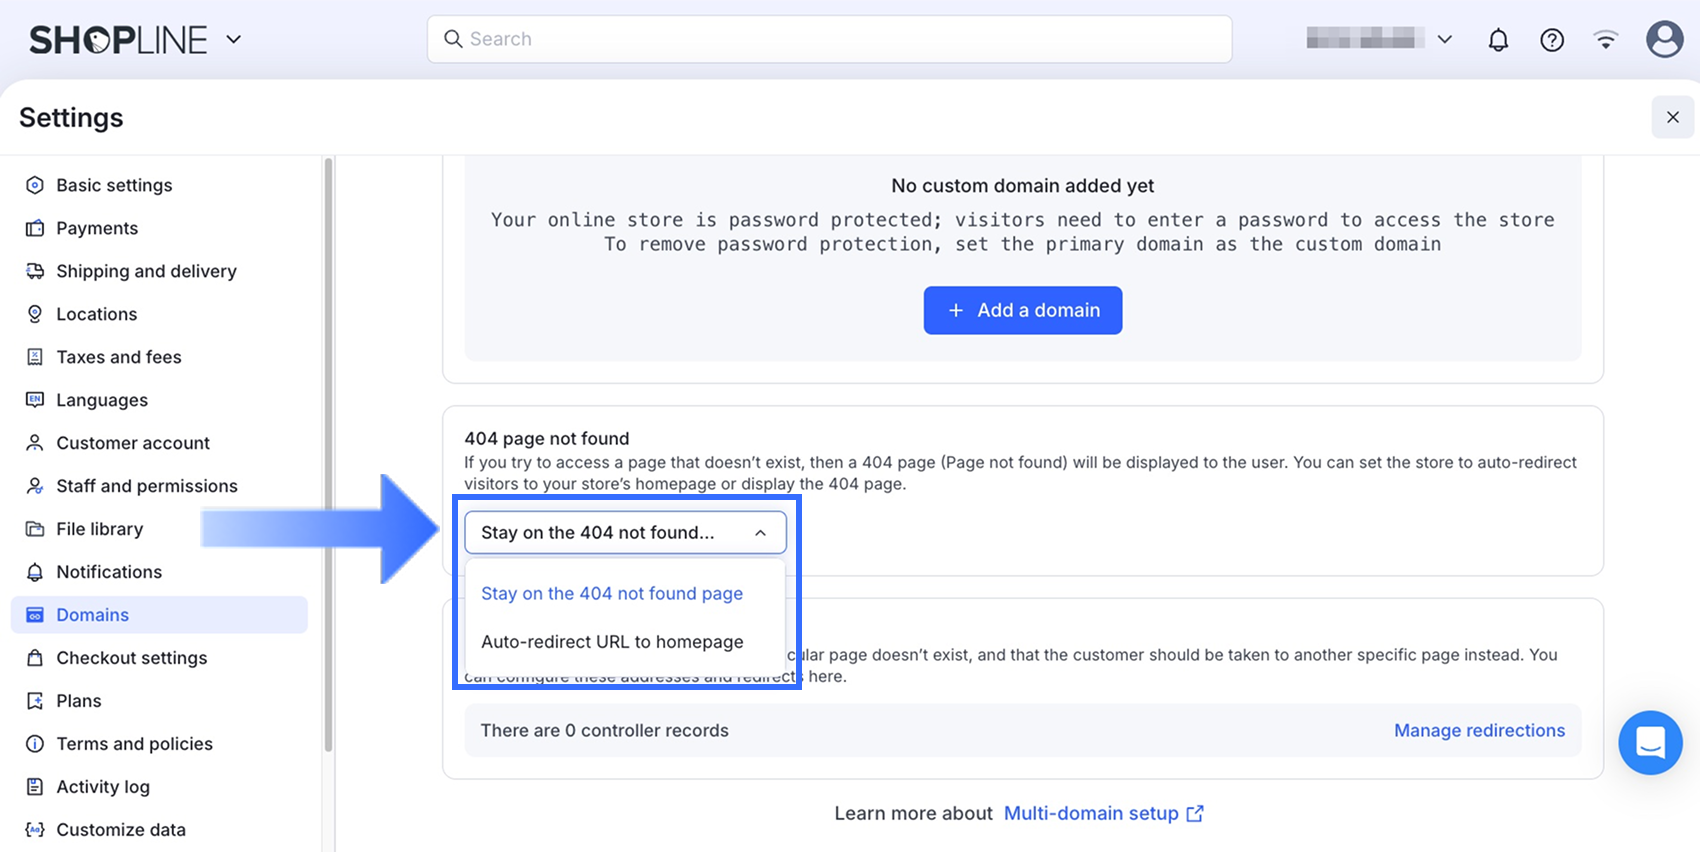Choose Auto-redirect URL to homepage option
The width and height of the screenshot is (1700, 852).
612,642
